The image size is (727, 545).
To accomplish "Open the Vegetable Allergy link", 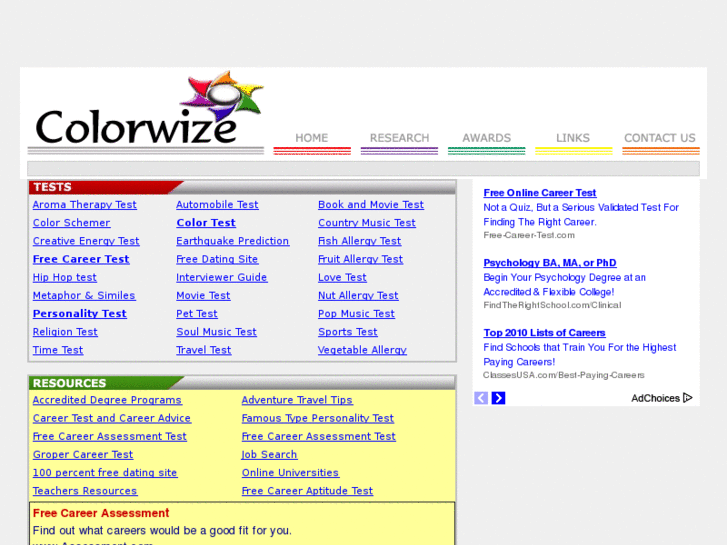I will tap(363, 350).
